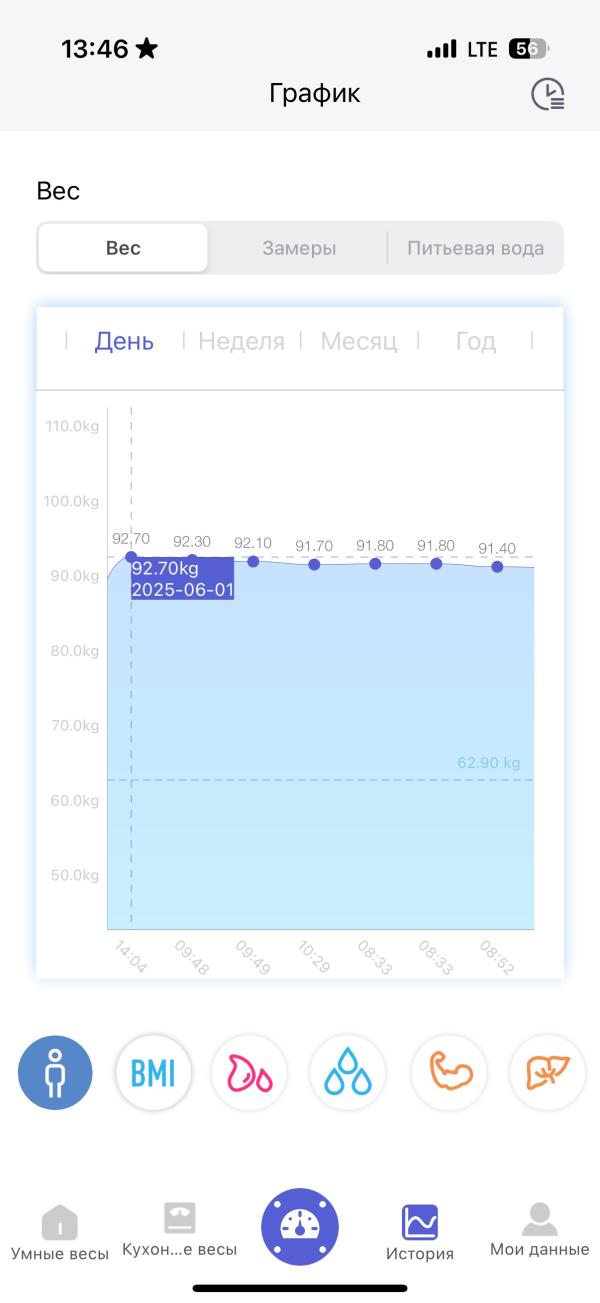Select the День time range

(124, 341)
